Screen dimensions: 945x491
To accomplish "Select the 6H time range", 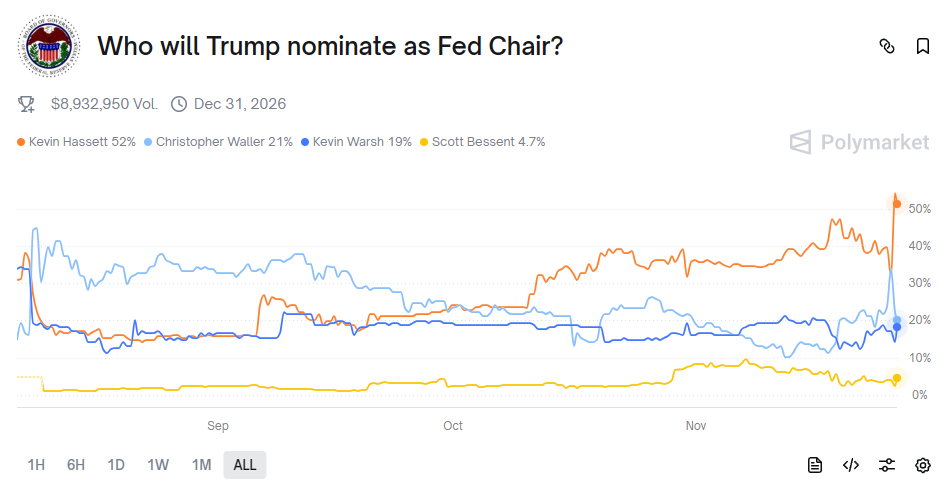I will (76, 465).
